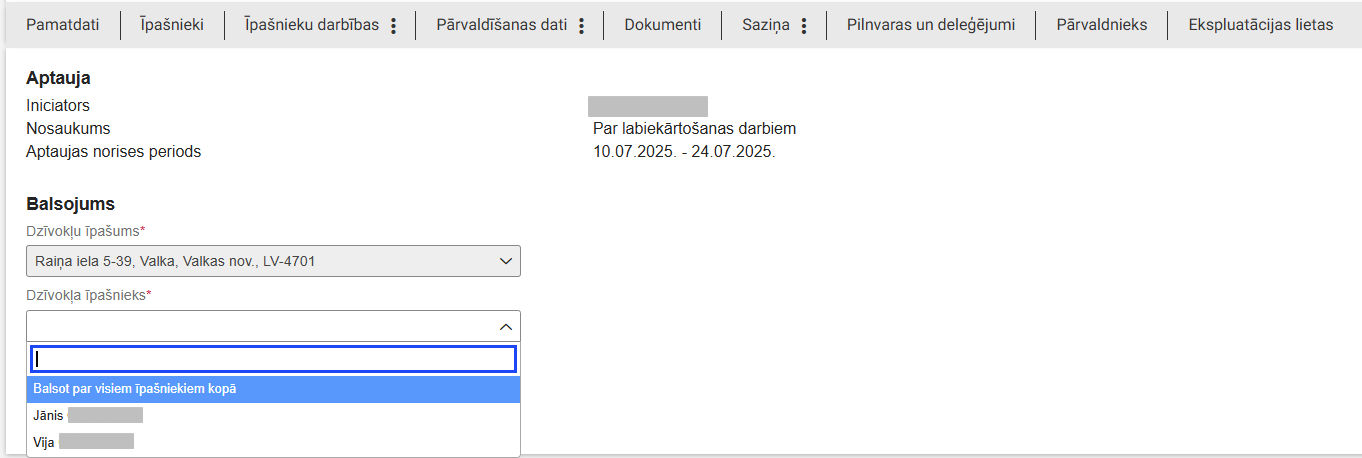Open the three-dot menu beside Saziņa
The height and width of the screenshot is (458, 1362).
[804, 26]
